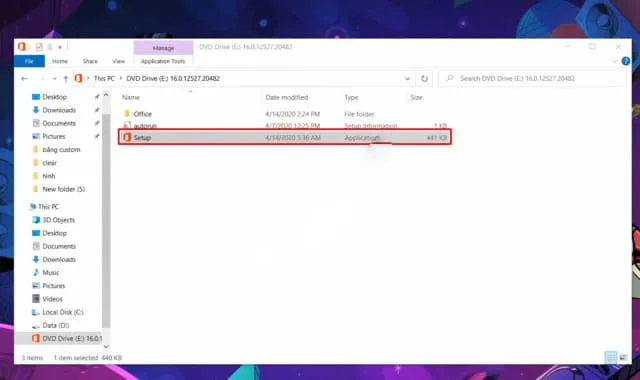Viewport: 640px width, 380px height.
Task: Click the Manage contextual tab
Action: (163, 48)
